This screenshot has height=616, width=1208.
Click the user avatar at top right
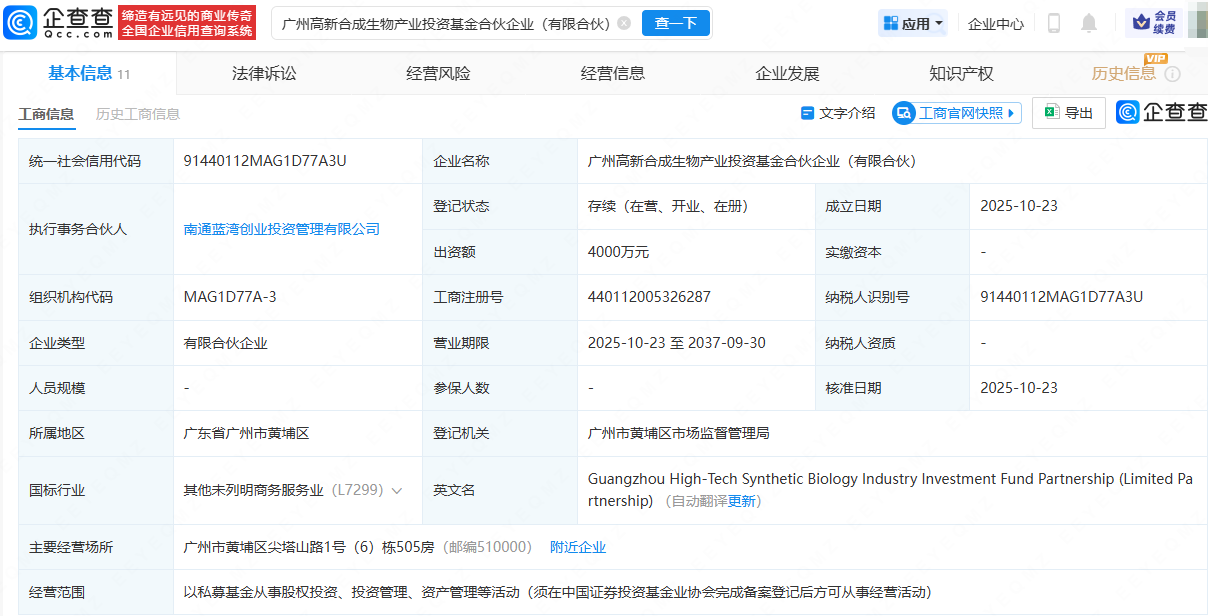tap(1197, 23)
